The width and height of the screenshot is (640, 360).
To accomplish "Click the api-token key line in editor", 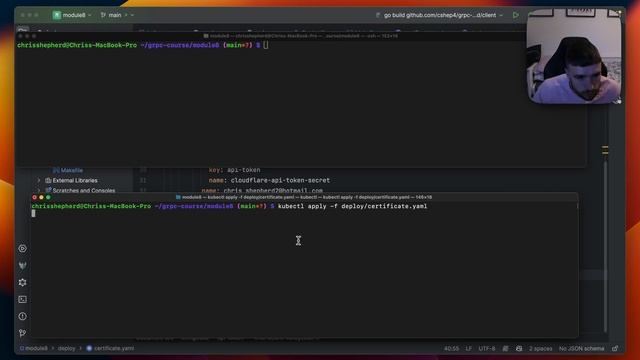I will click(234, 170).
